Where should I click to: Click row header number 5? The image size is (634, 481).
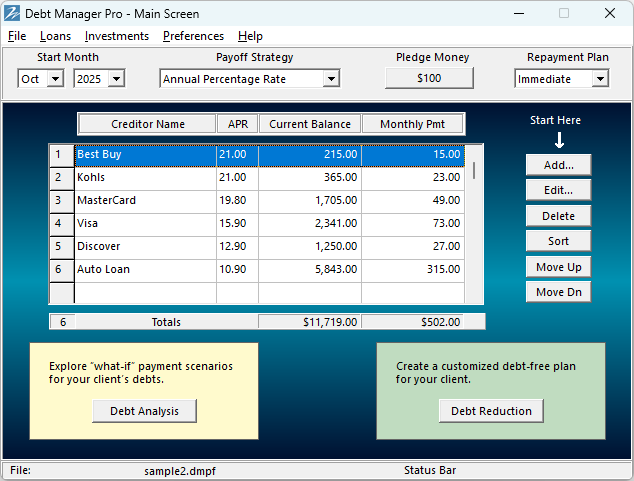click(62, 248)
